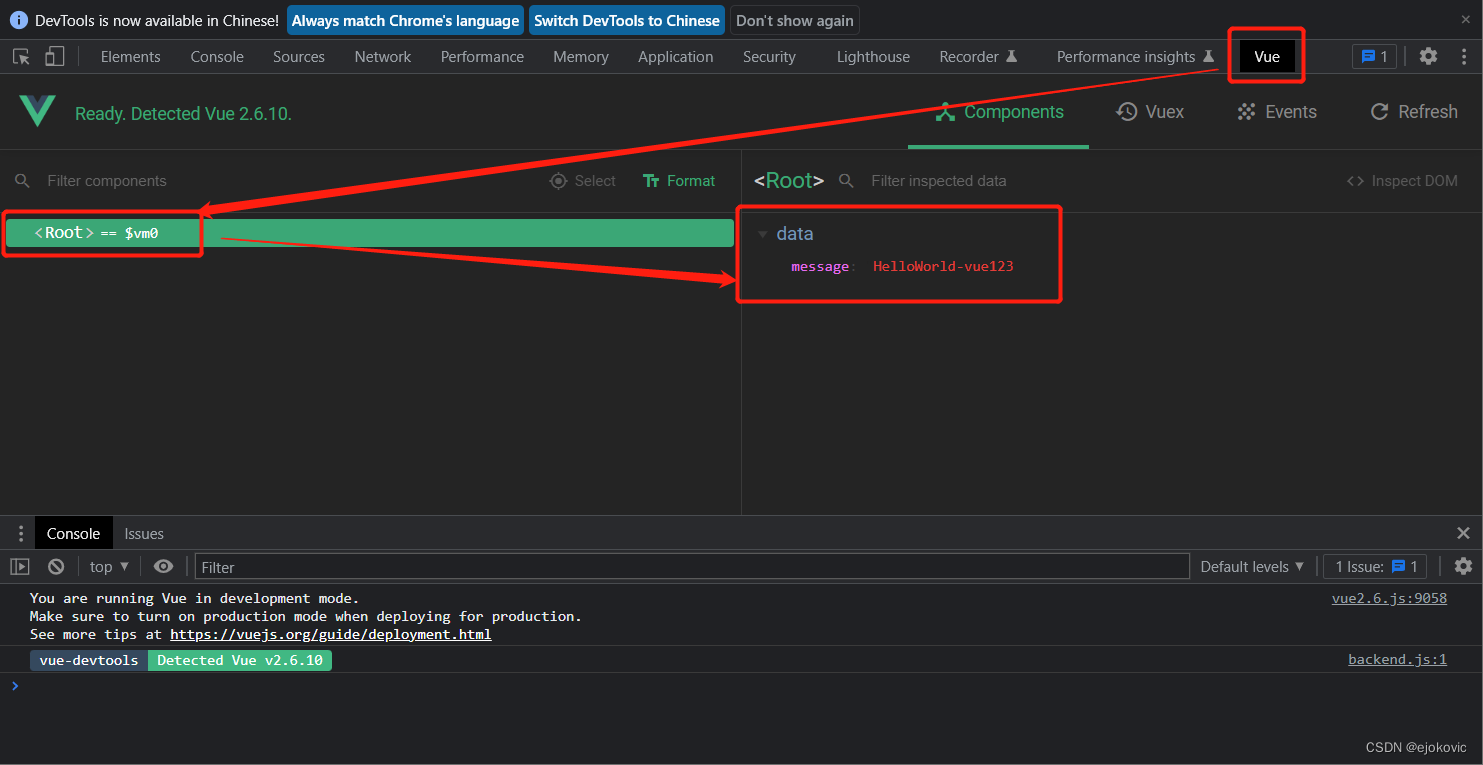Viewport: 1483px width, 765px height.
Task: Open the Sources tab
Action: 299,57
